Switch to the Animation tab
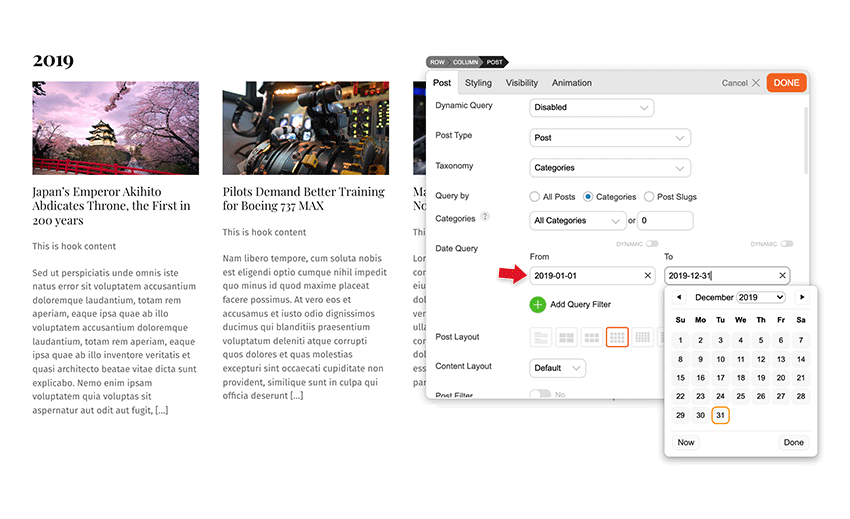The width and height of the screenshot is (850, 519). click(571, 83)
